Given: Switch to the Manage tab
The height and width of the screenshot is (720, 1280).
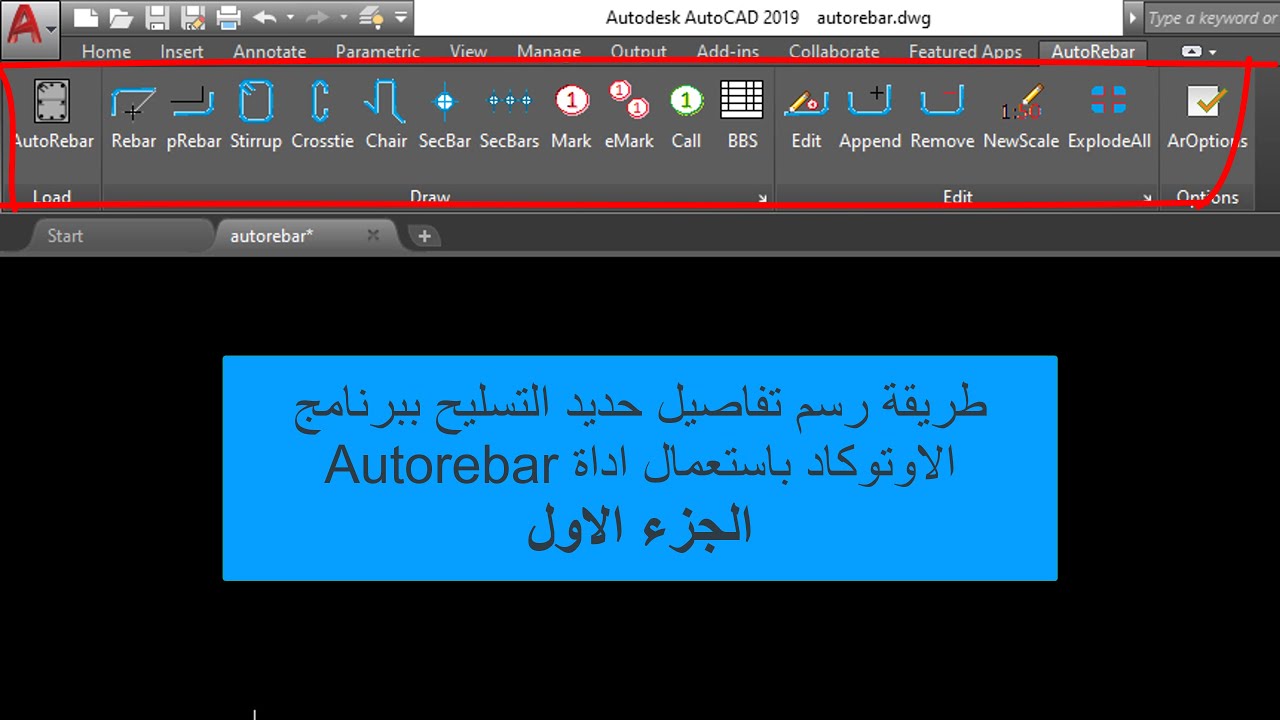Looking at the screenshot, I should tap(549, 51).
